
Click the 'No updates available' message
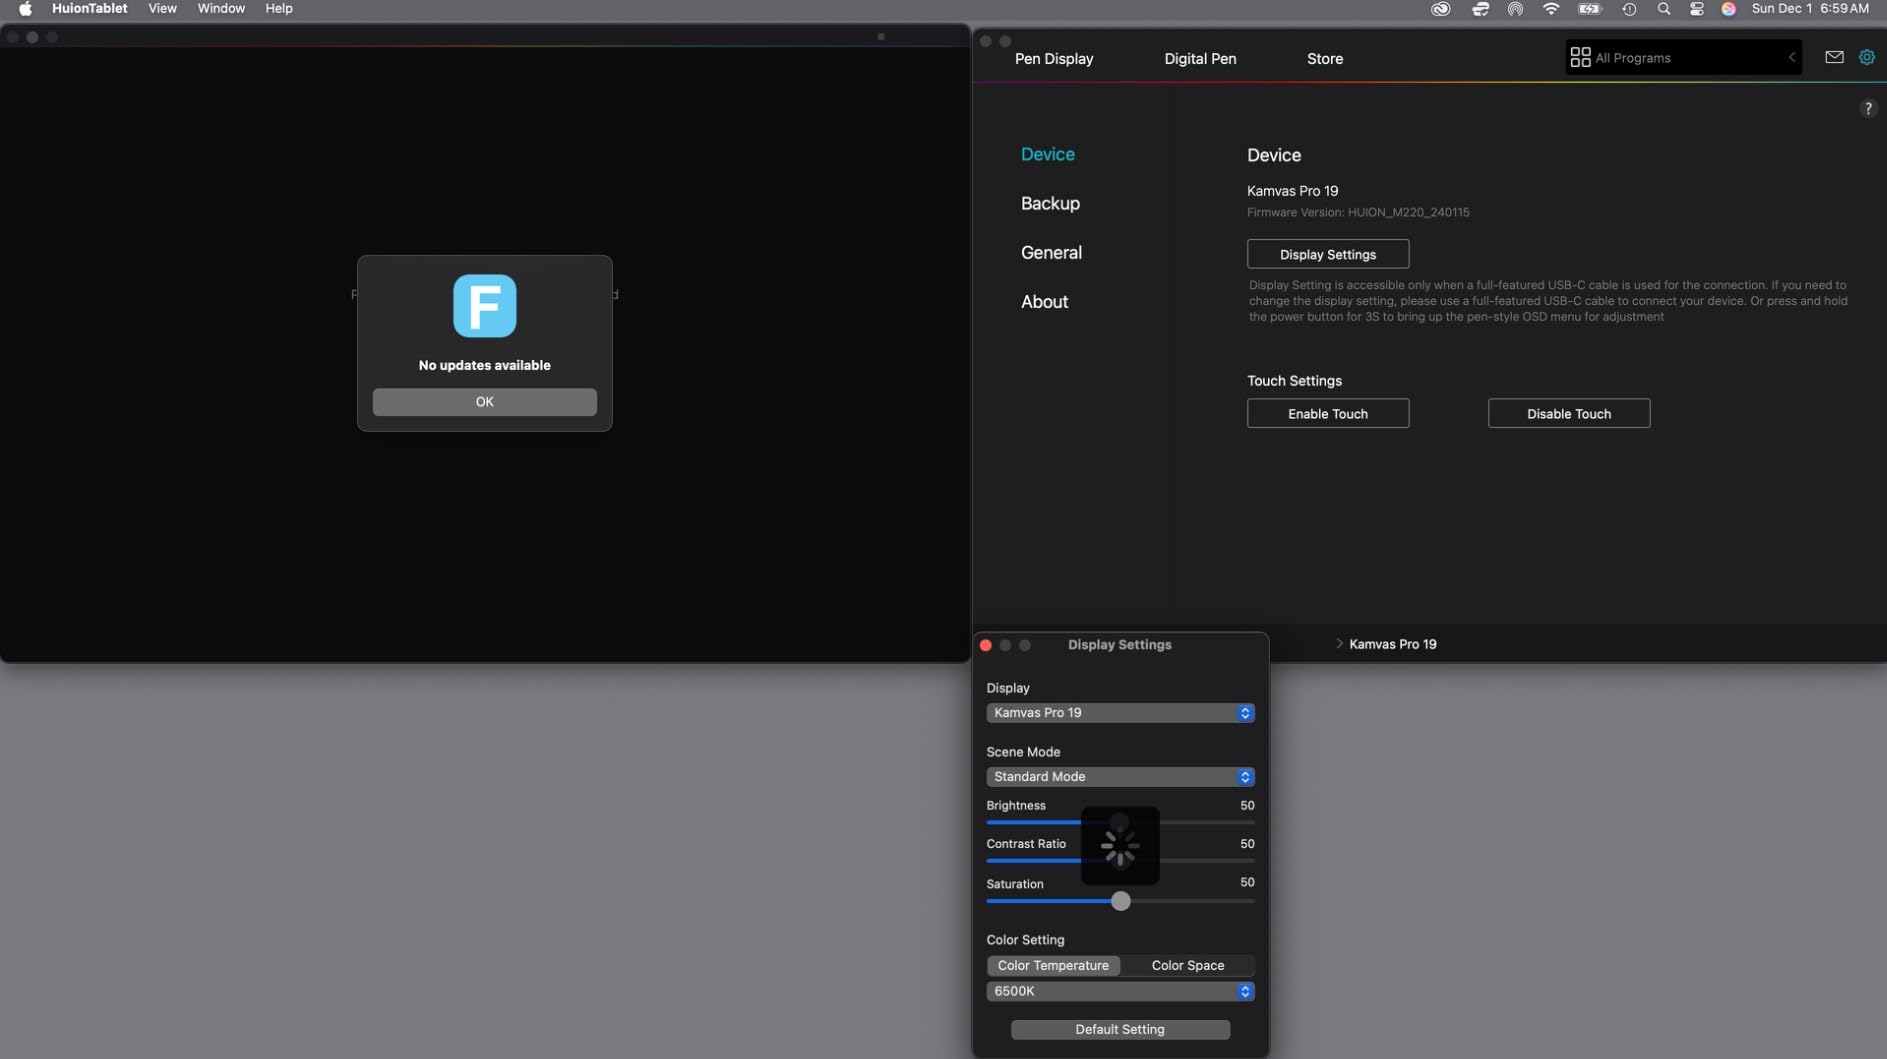485,366
